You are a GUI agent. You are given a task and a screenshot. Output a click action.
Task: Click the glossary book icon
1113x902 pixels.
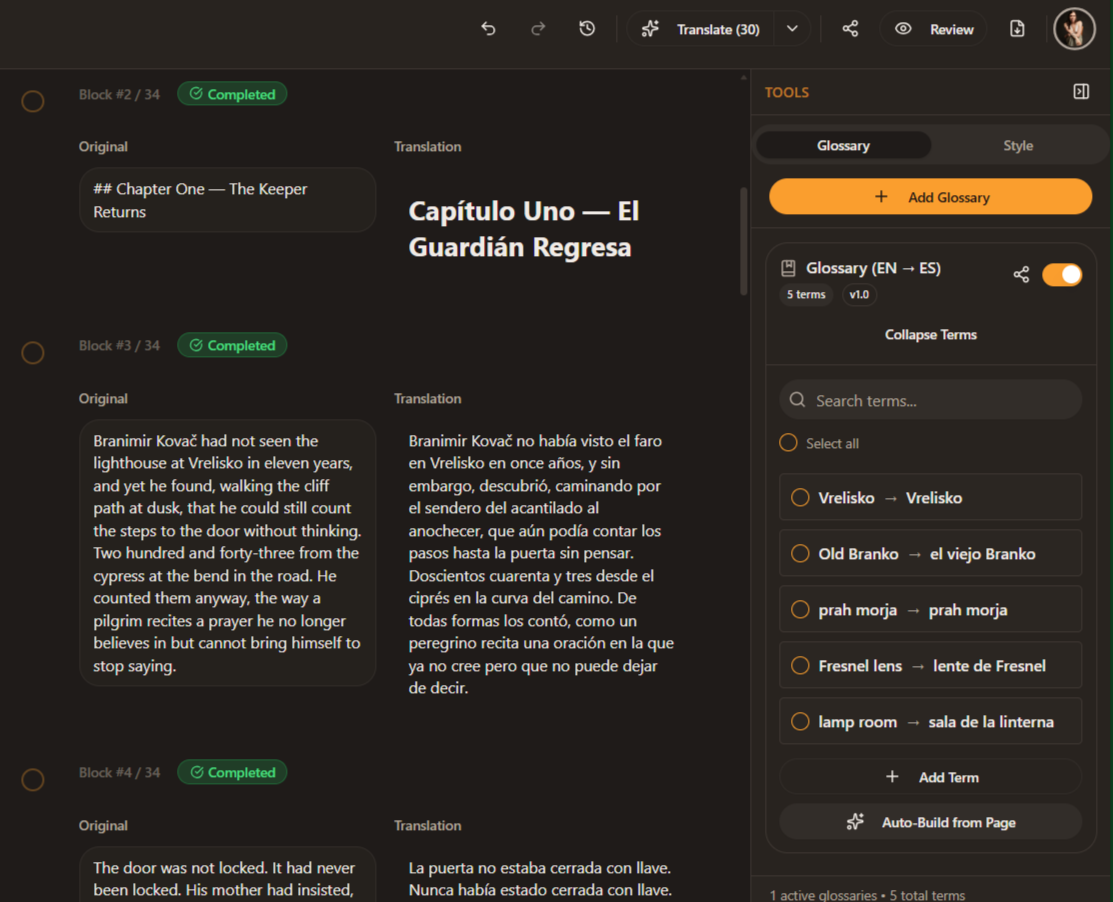[788, 268]
